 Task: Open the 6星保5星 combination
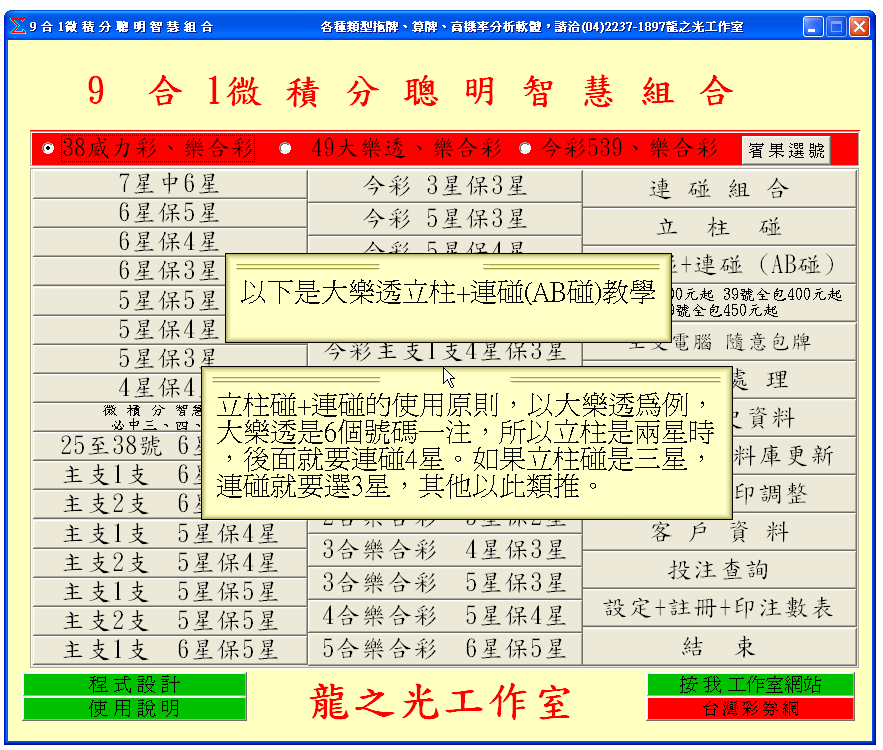pos(169,213)
